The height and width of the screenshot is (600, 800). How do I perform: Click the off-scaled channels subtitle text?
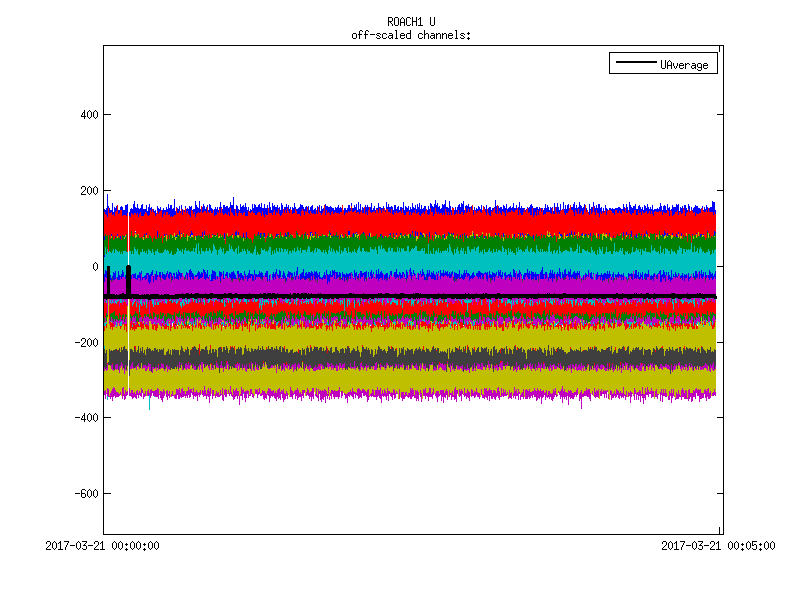pyautogui.click(x=411, y=35)
